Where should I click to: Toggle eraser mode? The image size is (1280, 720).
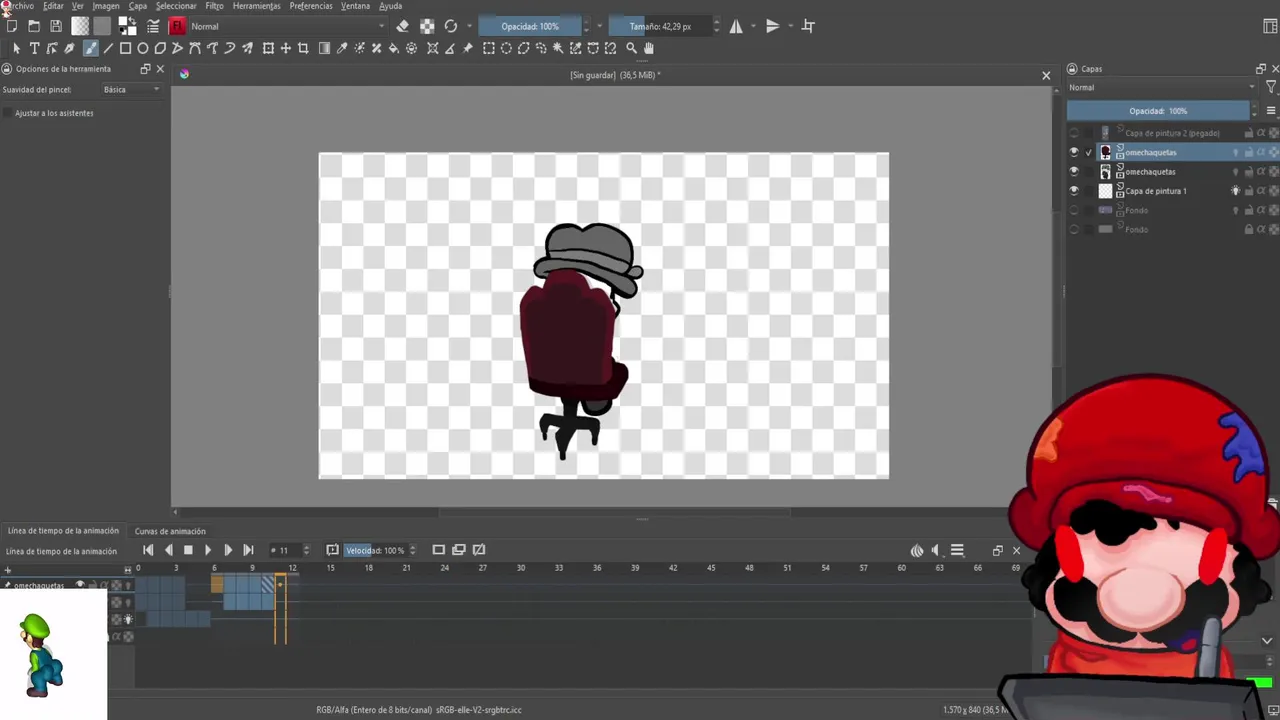click(402, 26)
